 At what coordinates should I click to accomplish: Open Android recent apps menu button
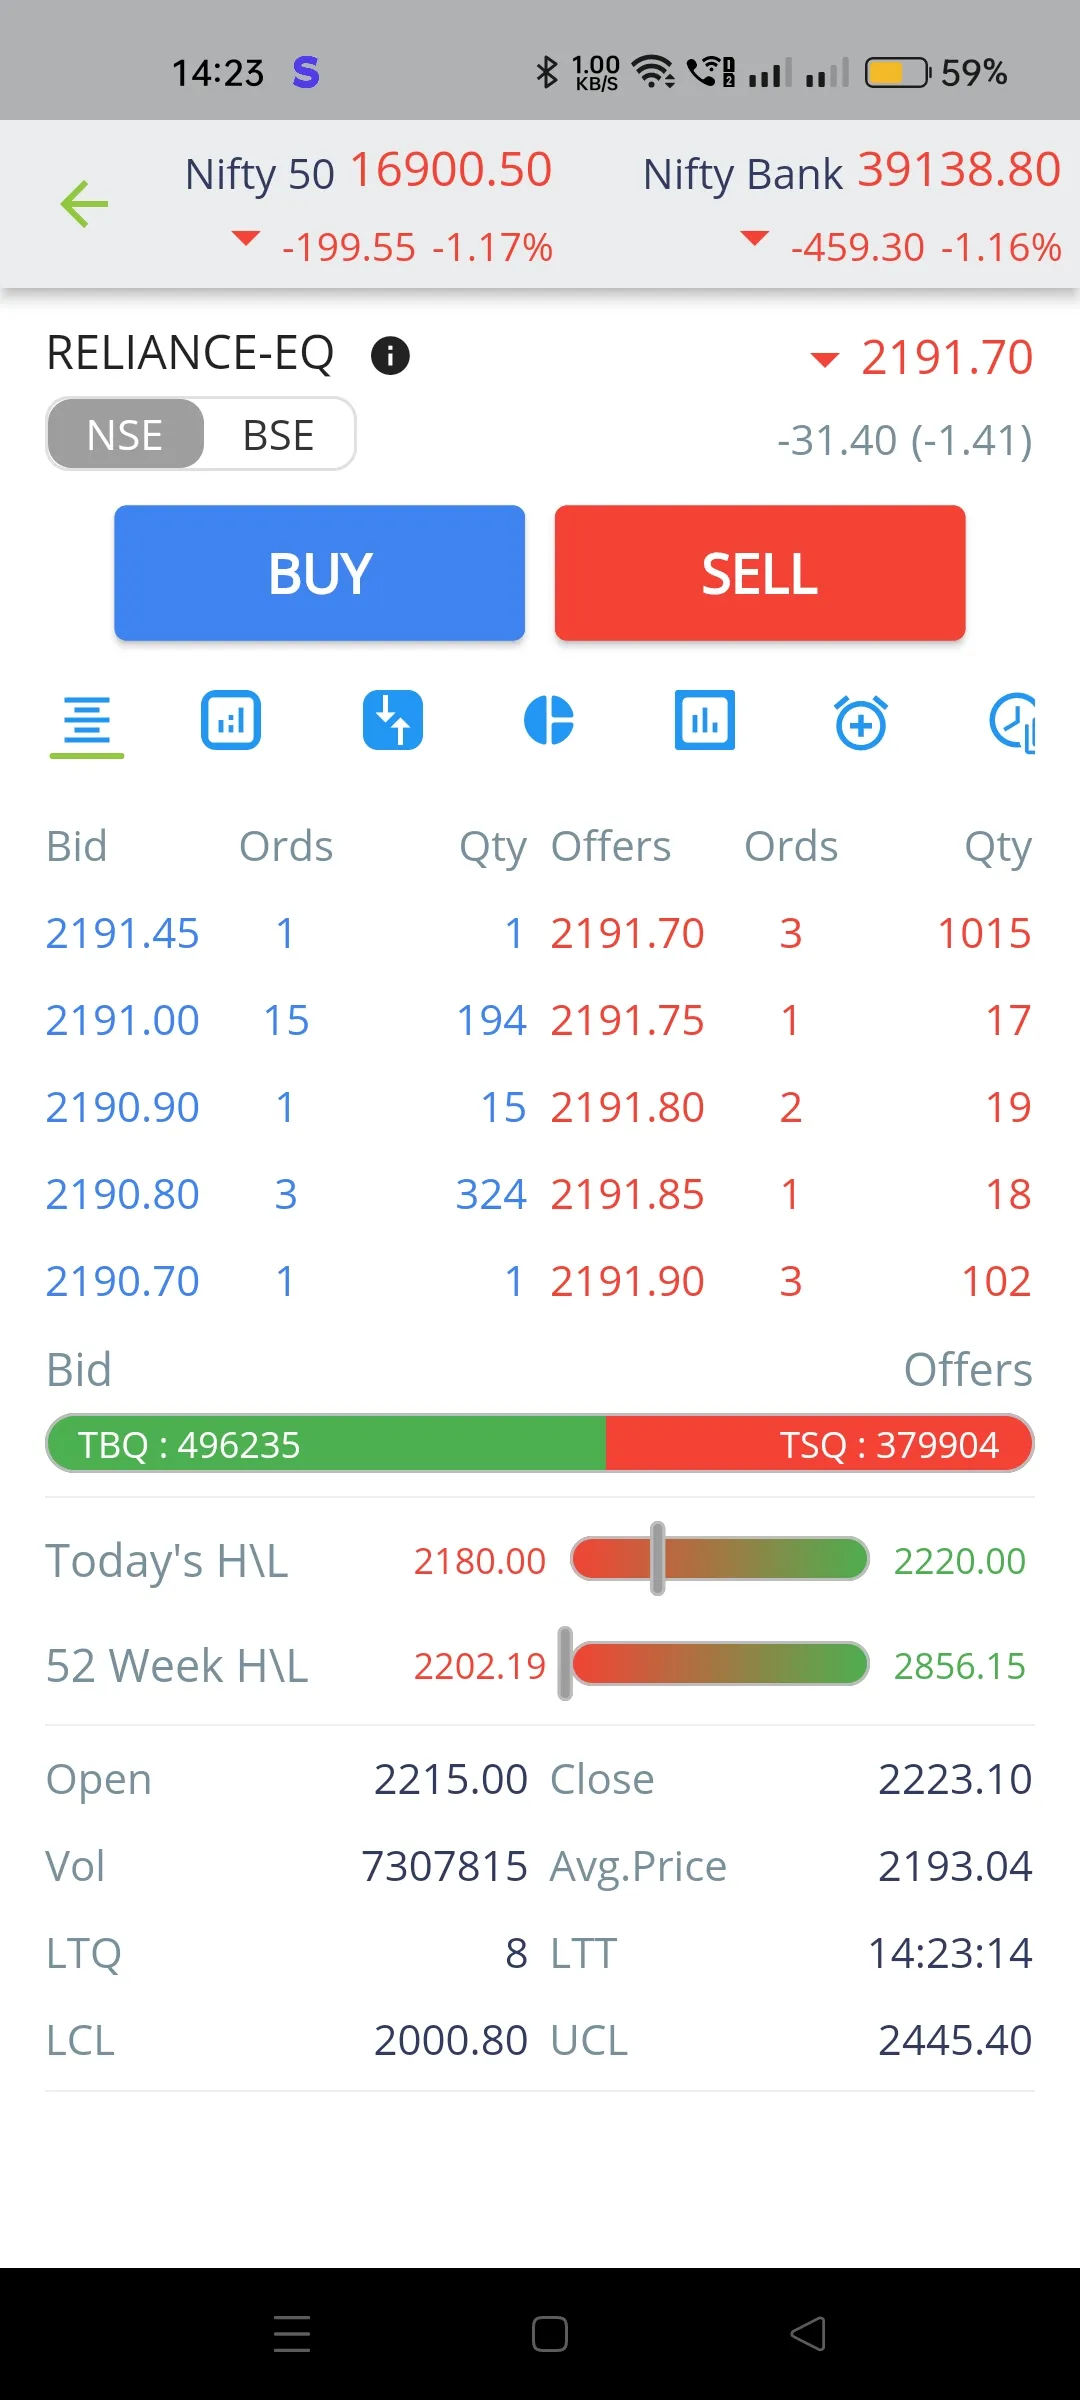point(292,2333)
